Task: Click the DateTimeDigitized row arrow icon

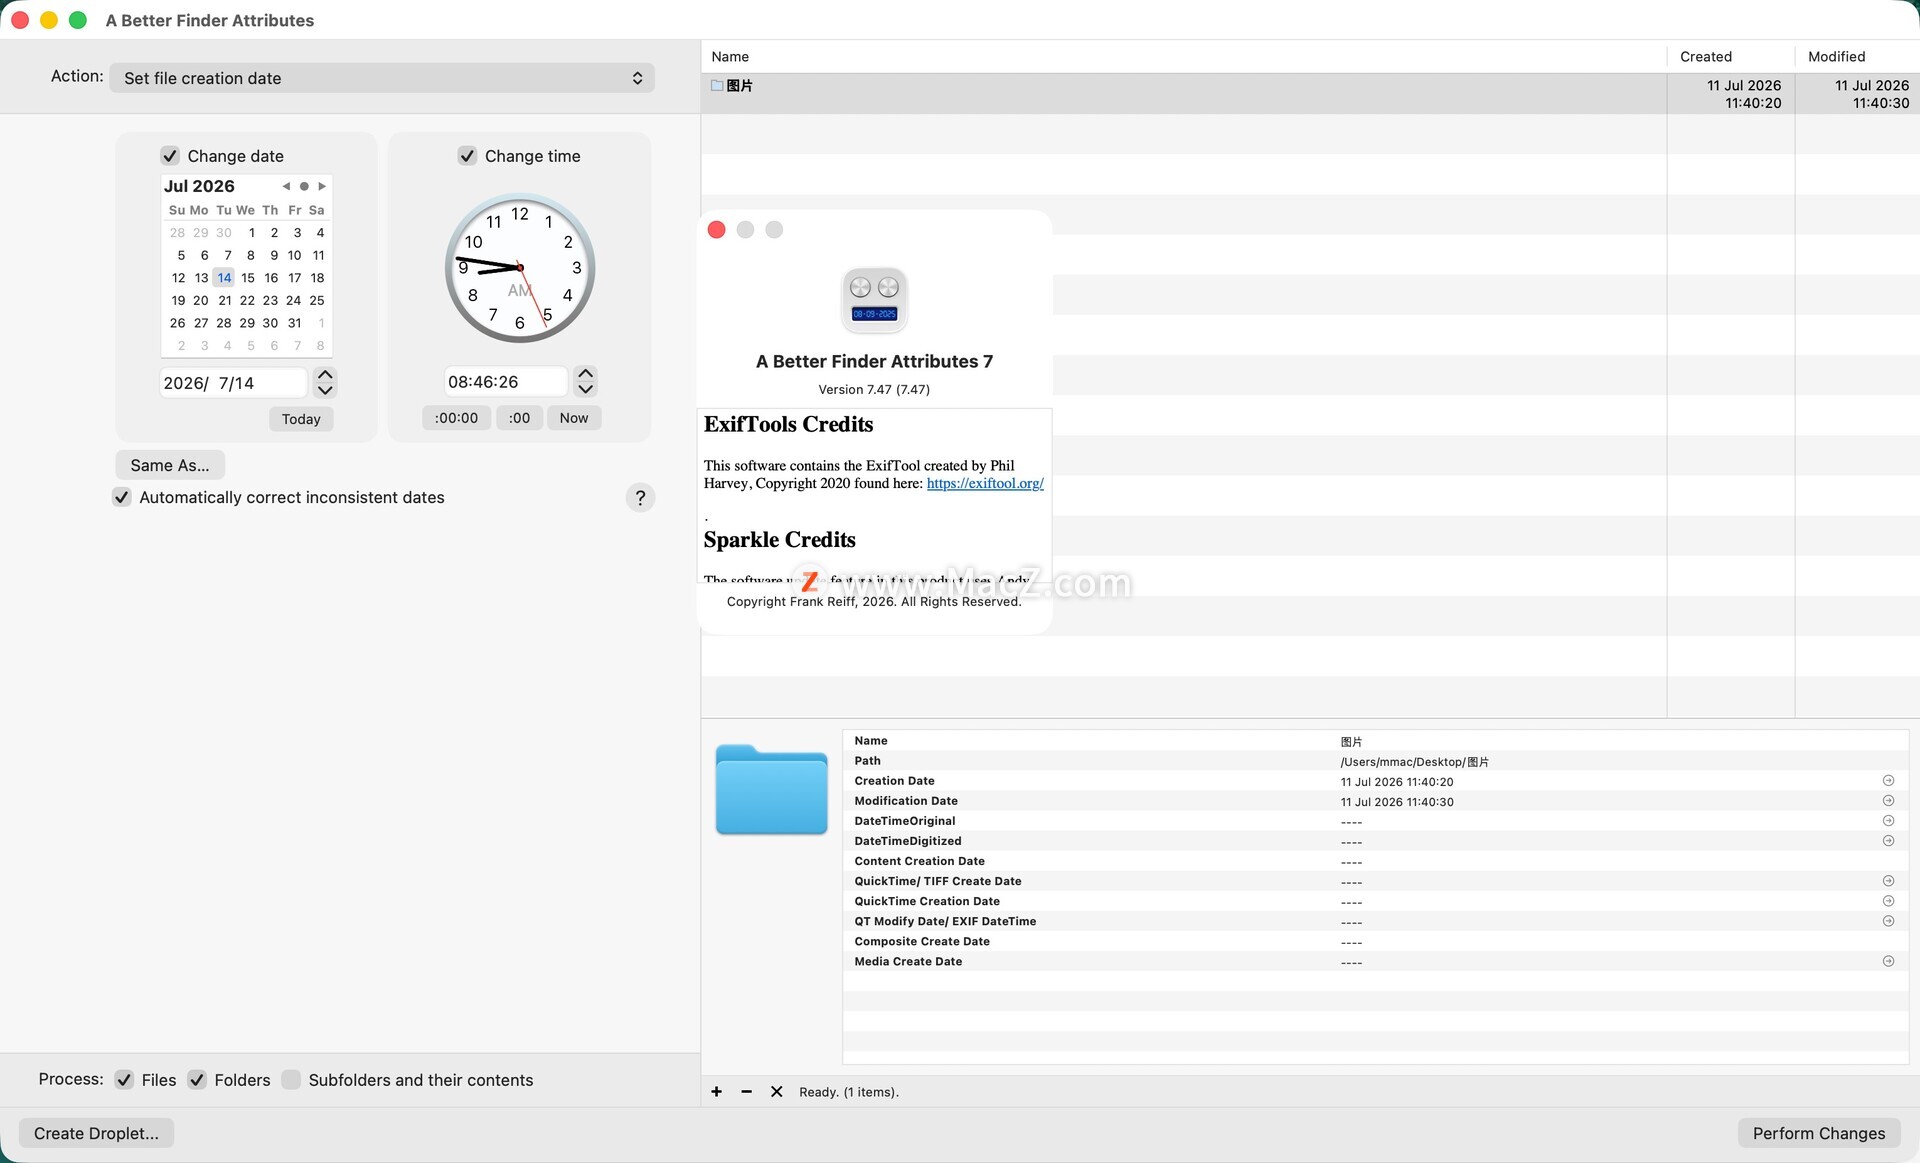Action: pos(1888,841)
